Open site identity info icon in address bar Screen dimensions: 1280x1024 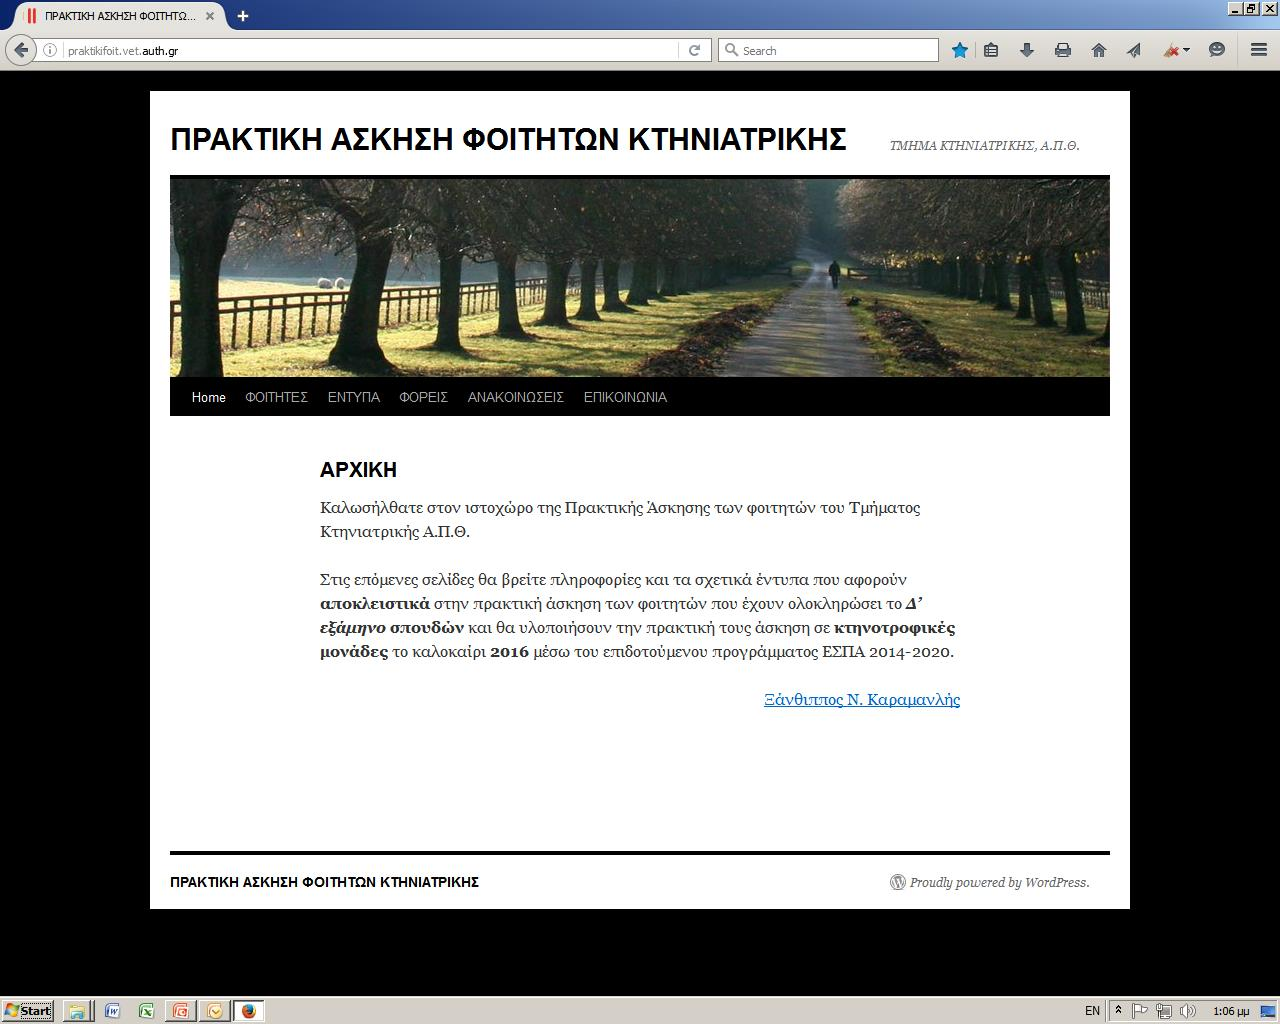[50, 50]
